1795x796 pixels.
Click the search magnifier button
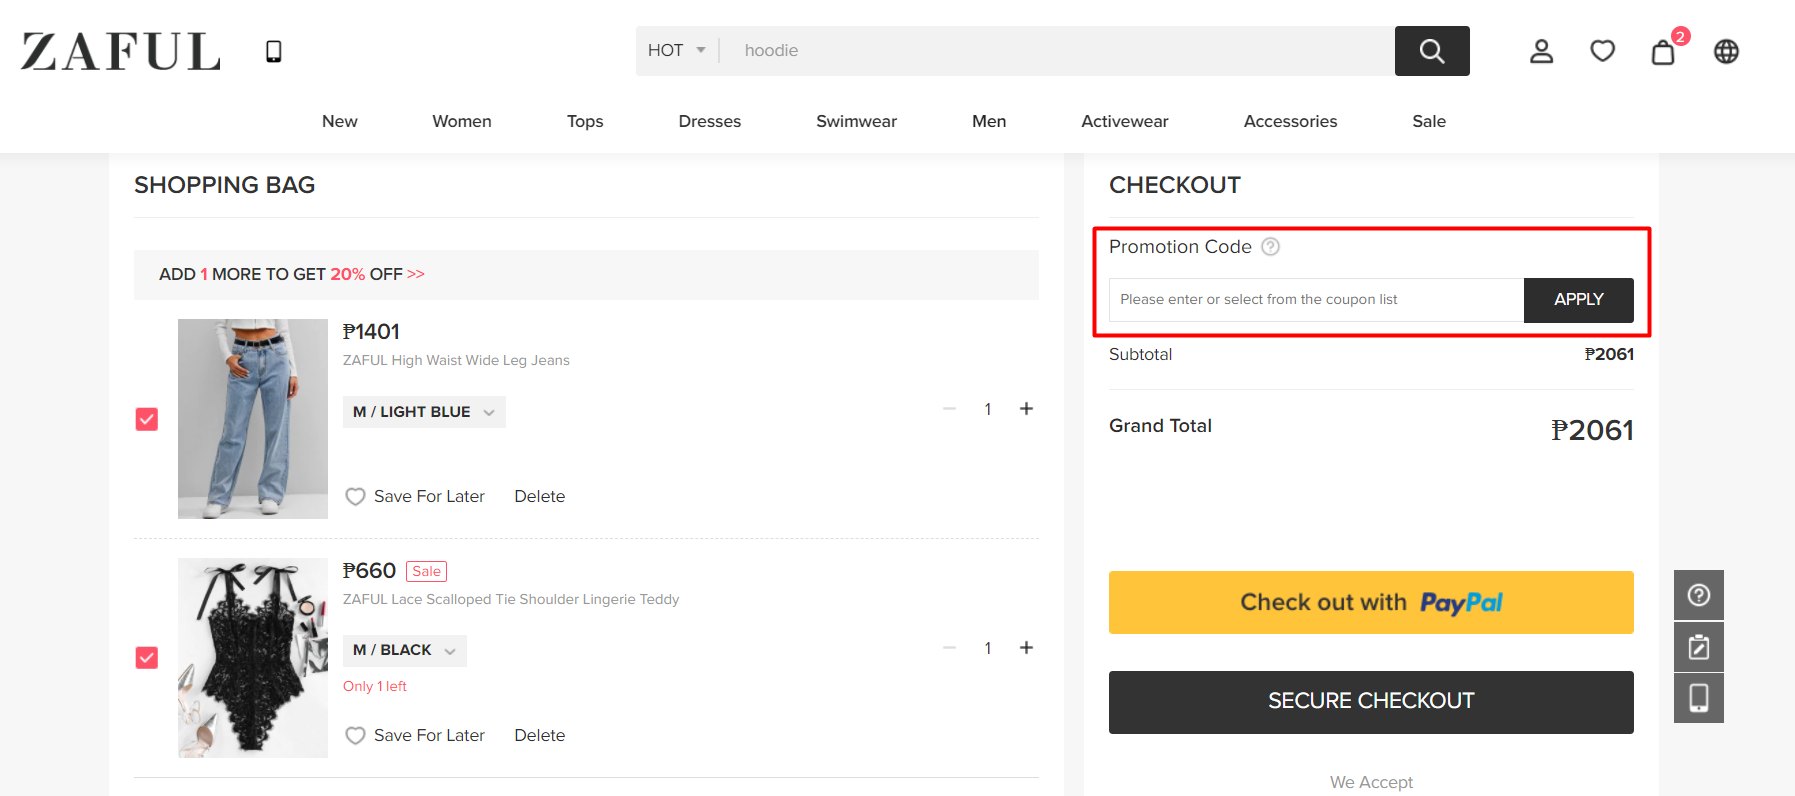(1432, 51)
